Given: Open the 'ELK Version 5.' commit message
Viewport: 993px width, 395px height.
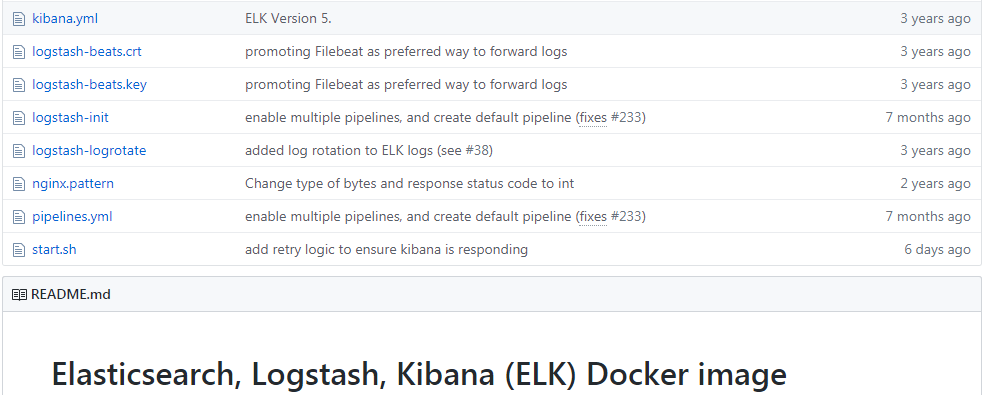Looking at the screenshot, I should pos(288,19).
